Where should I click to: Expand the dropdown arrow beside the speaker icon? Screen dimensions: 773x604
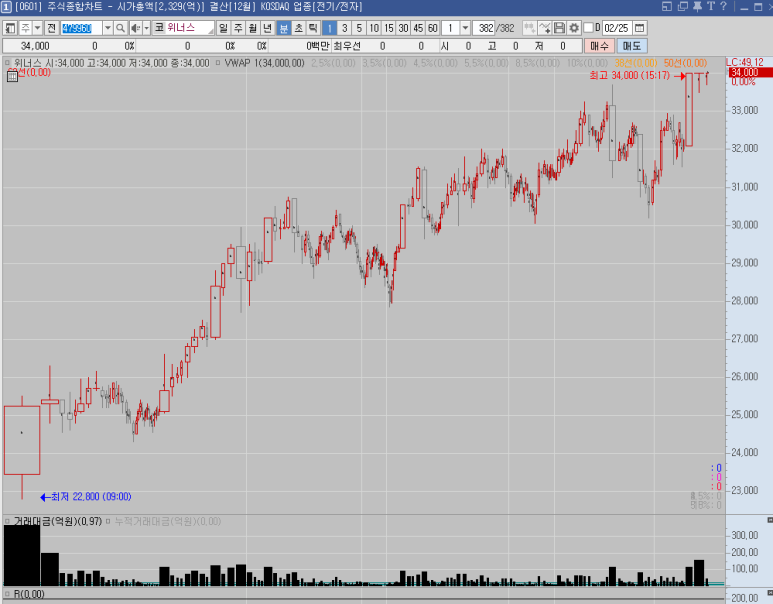[146, 28]
